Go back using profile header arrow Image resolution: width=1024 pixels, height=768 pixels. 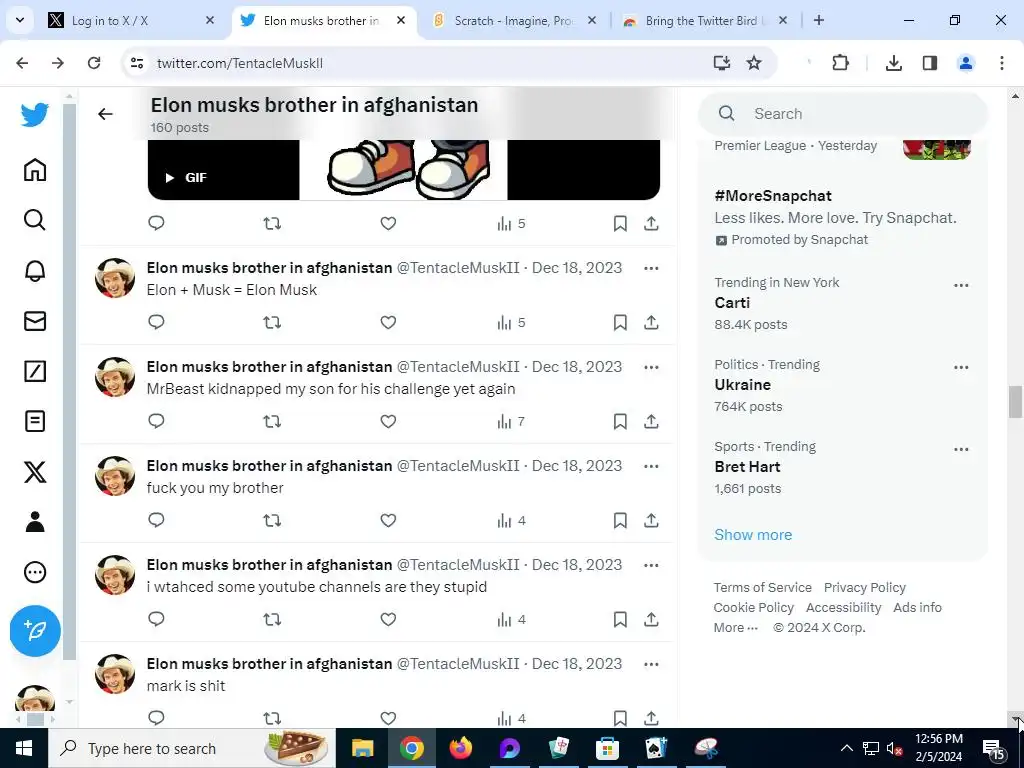coord(105,114)
